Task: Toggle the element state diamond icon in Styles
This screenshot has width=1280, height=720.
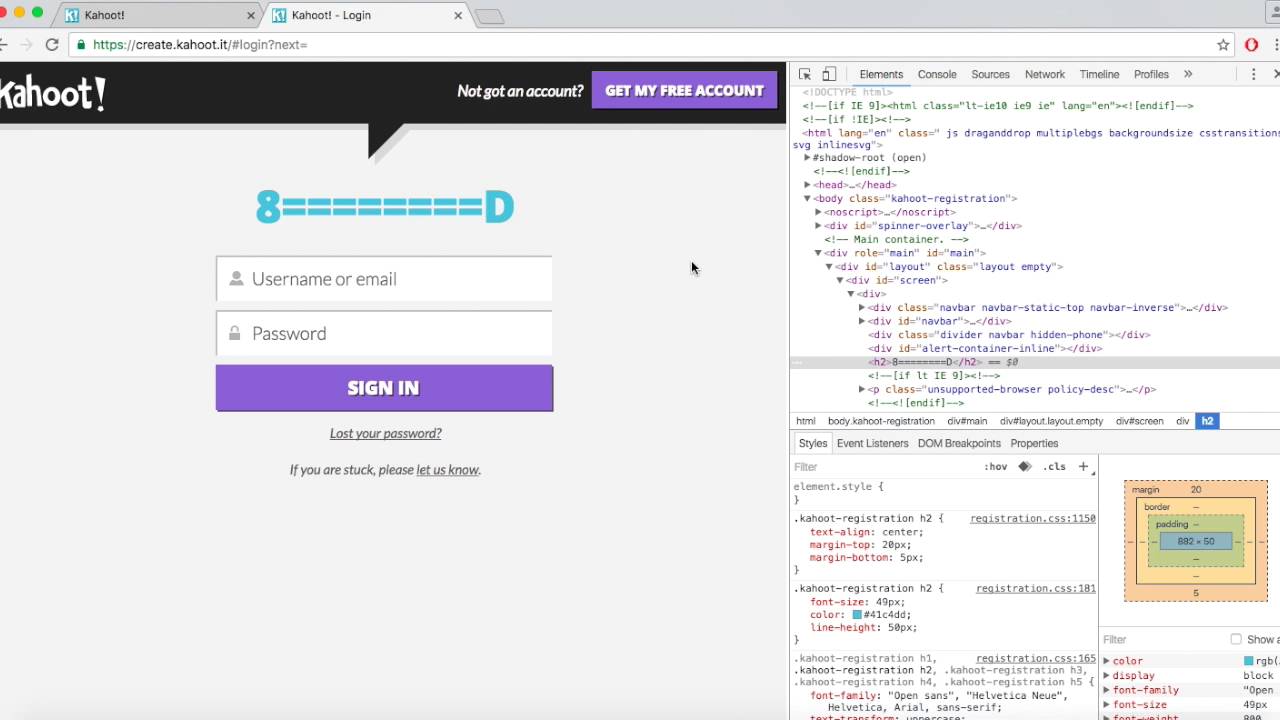Action: [1024, 467]
